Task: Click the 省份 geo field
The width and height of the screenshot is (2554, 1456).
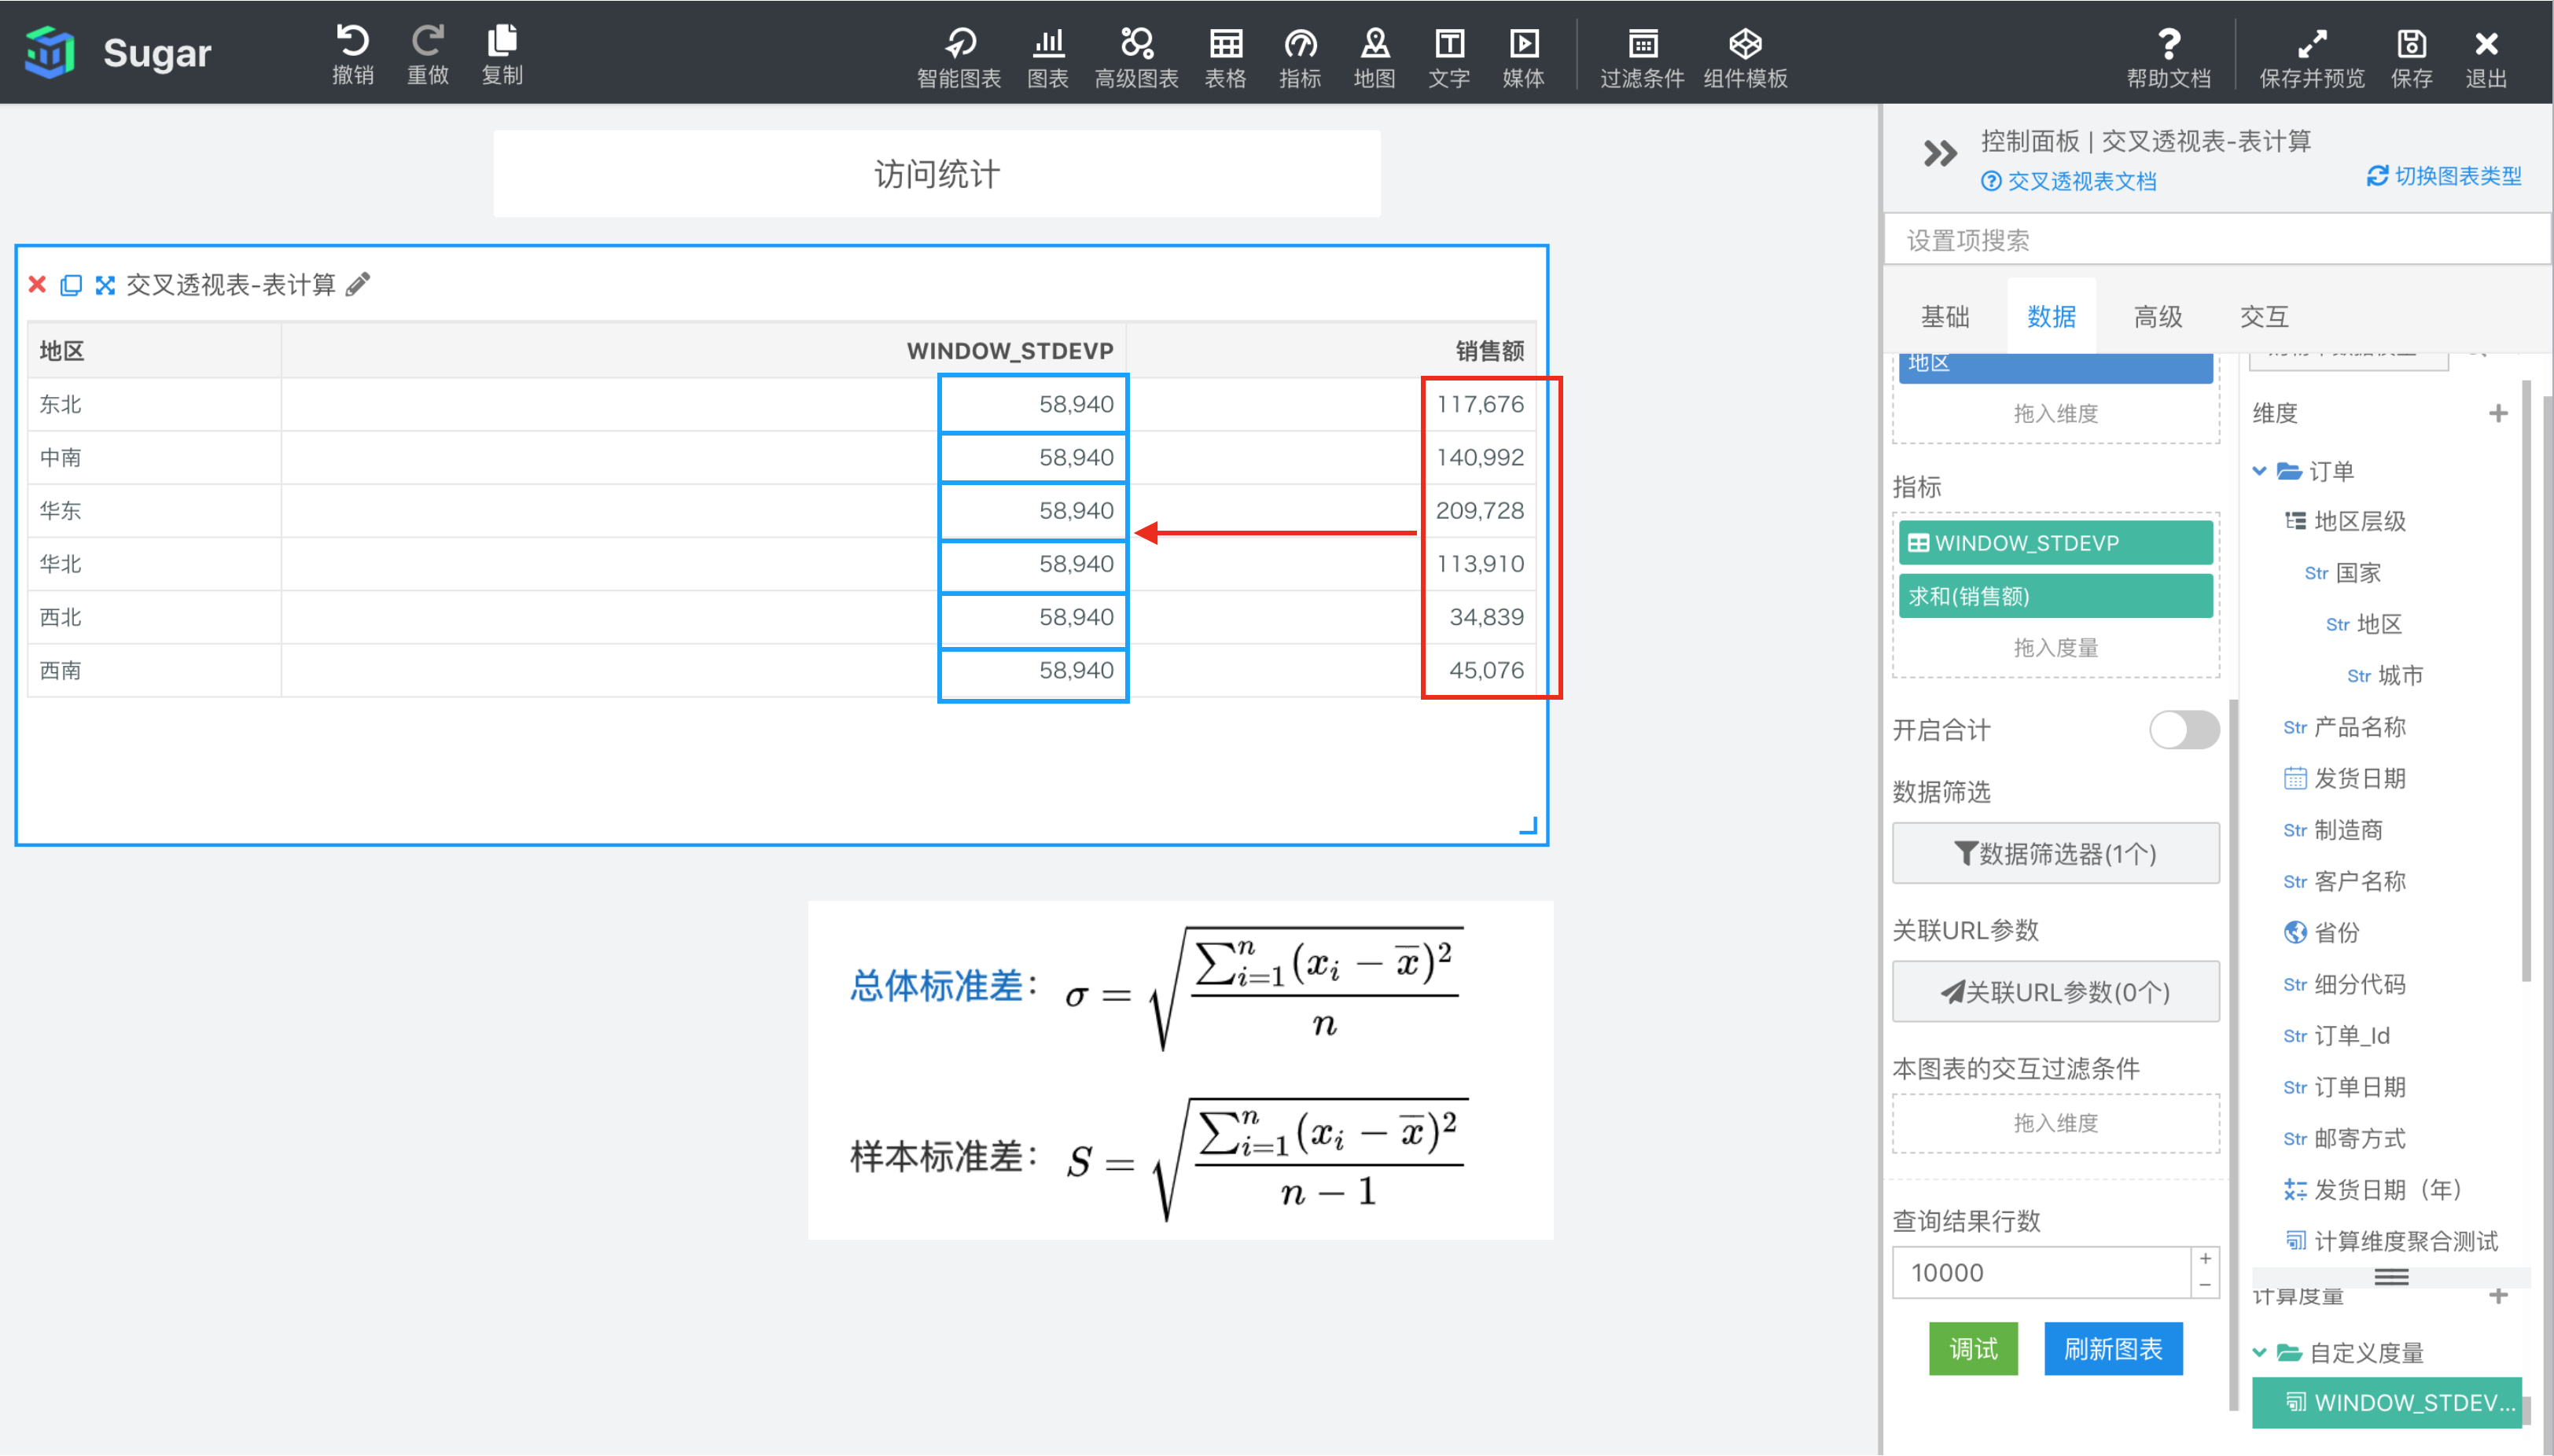Action: pos(2322,933)
